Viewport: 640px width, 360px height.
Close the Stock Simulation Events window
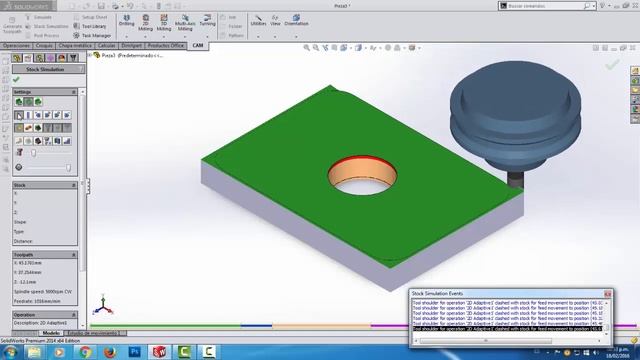(x=607, y=294)
